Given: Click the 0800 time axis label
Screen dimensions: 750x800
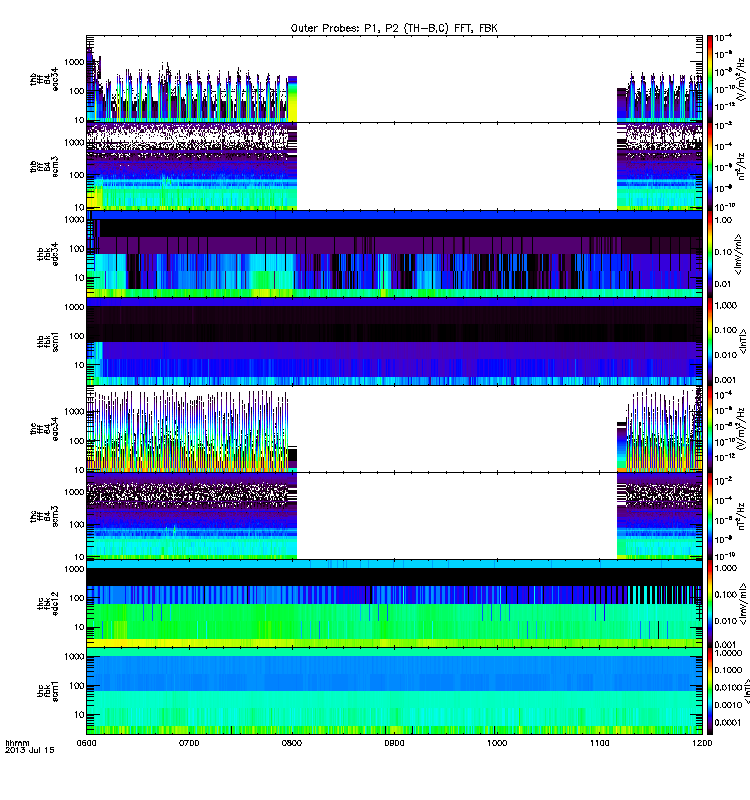Looking at the screenshot, I should pyautogui.click(x=292, y=743).
